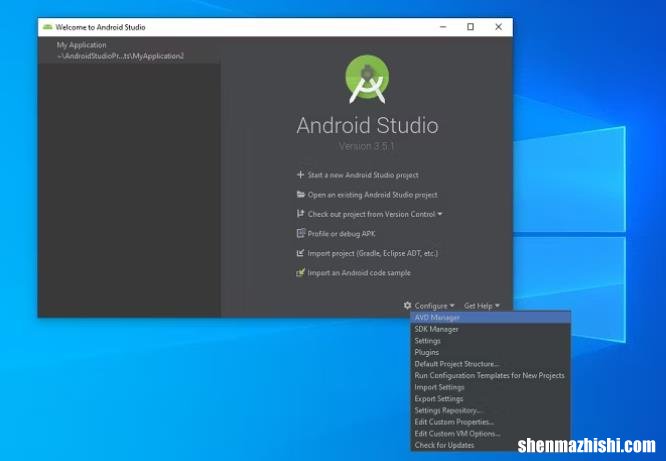Choose Plugins in Configure menu
The height and width of the screenshot is (461, 666).
pyautogui.click(x=491, y=352)
